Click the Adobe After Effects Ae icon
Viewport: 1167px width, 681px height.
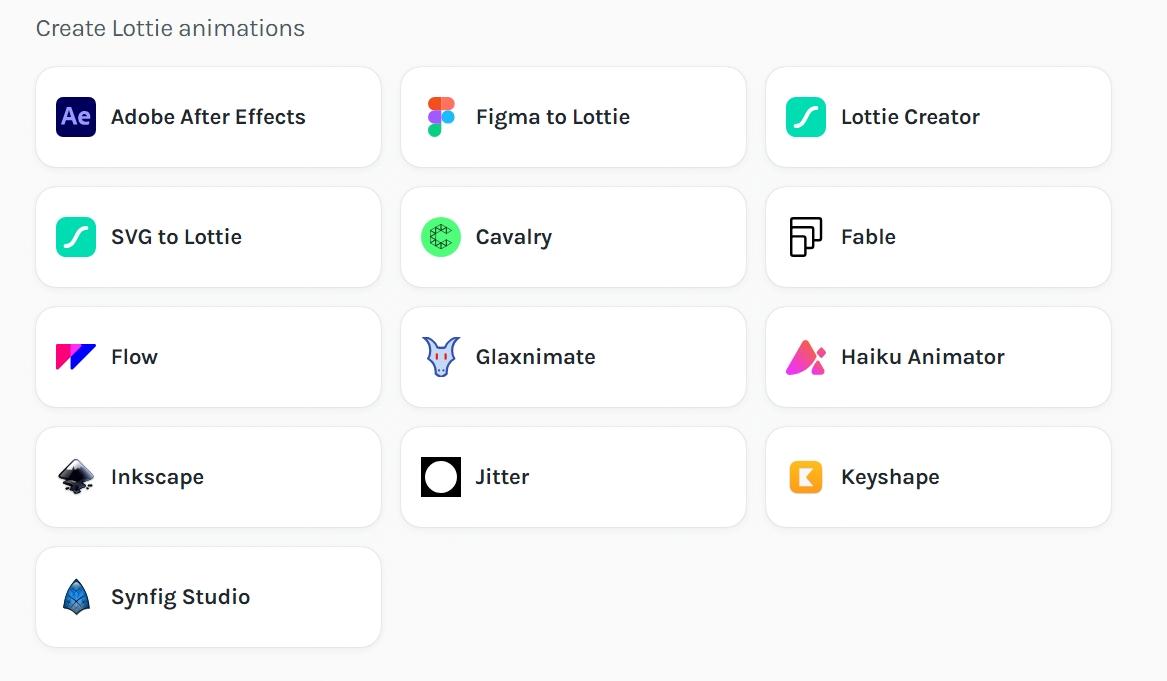(x=76, y=117)
